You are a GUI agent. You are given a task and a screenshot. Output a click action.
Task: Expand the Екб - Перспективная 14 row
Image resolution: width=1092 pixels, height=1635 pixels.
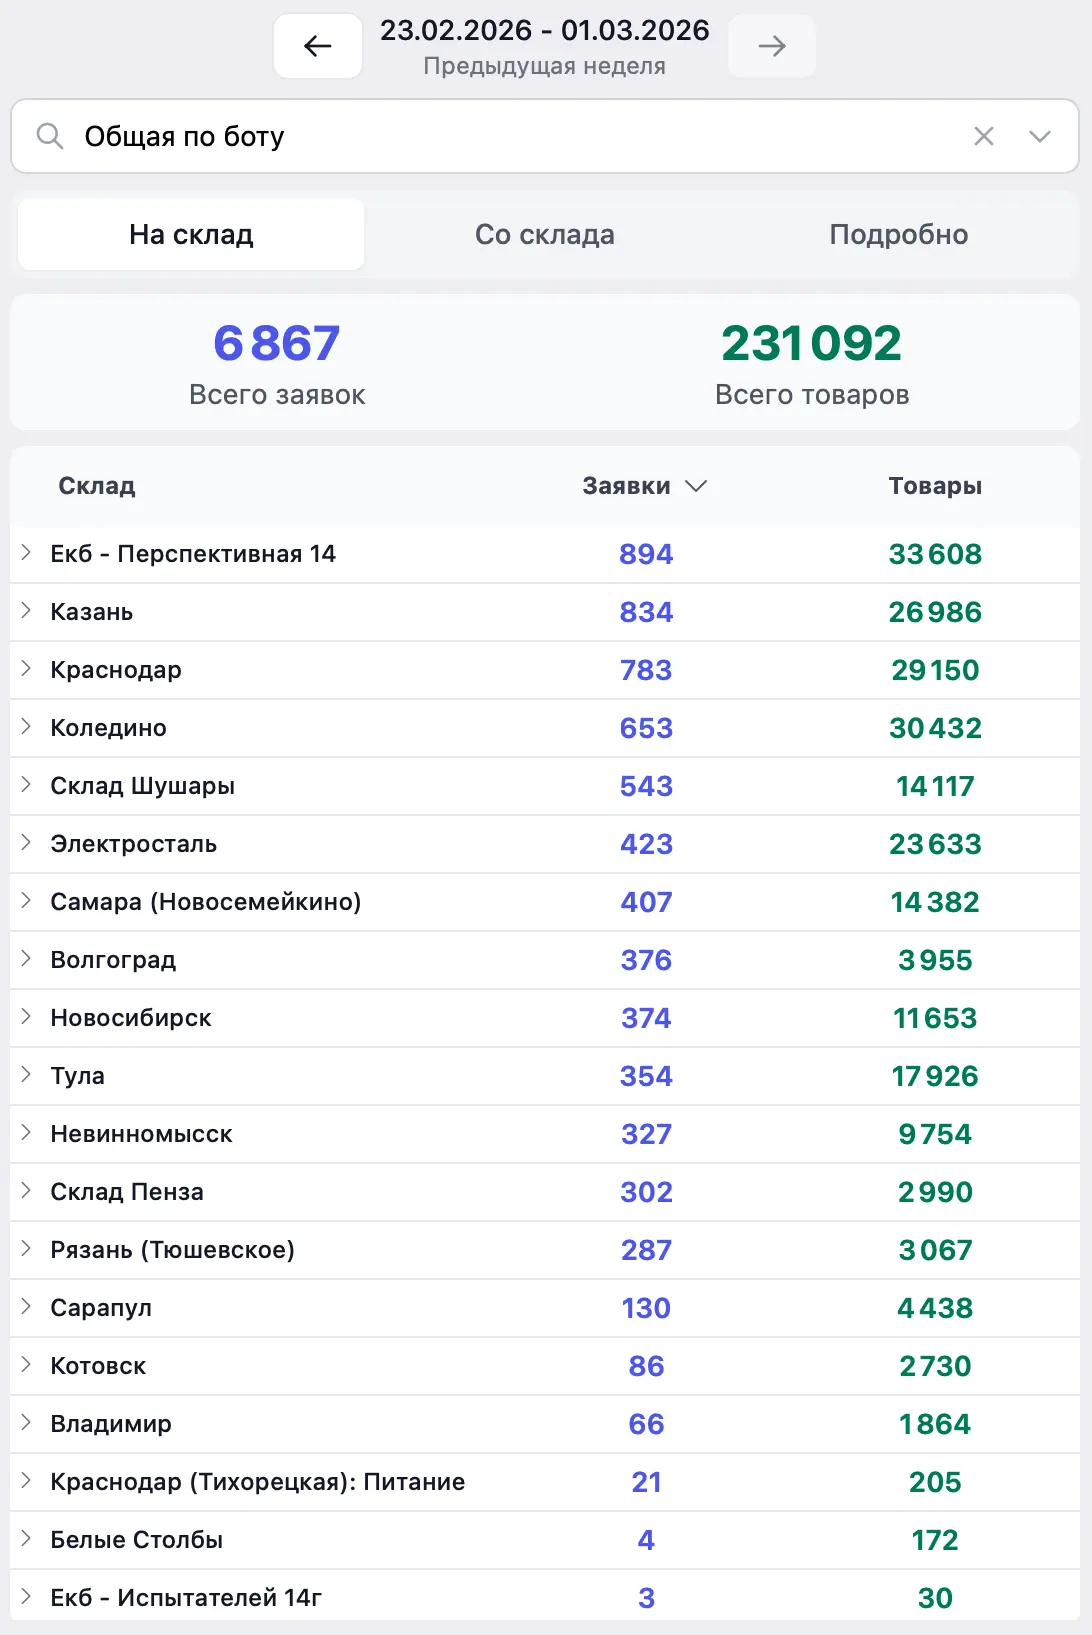pyautogui.click(x=27, y=553)
